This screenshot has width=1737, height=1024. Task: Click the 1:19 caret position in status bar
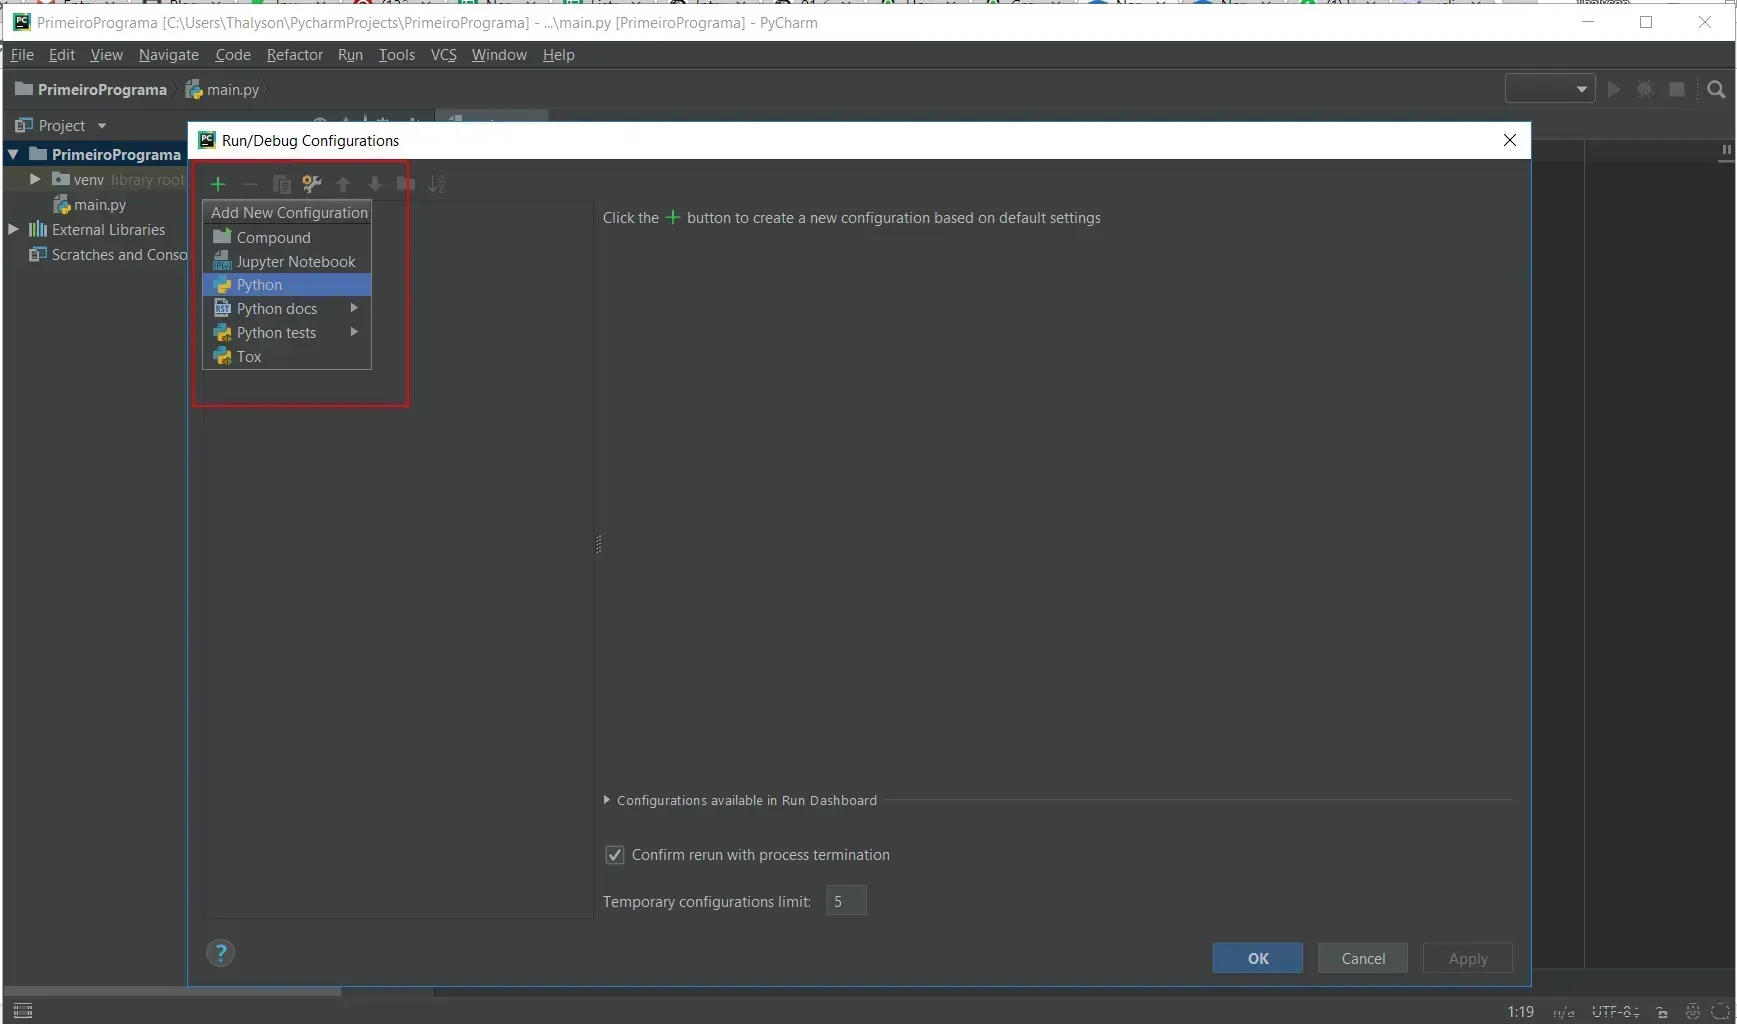[1520, 1012]
